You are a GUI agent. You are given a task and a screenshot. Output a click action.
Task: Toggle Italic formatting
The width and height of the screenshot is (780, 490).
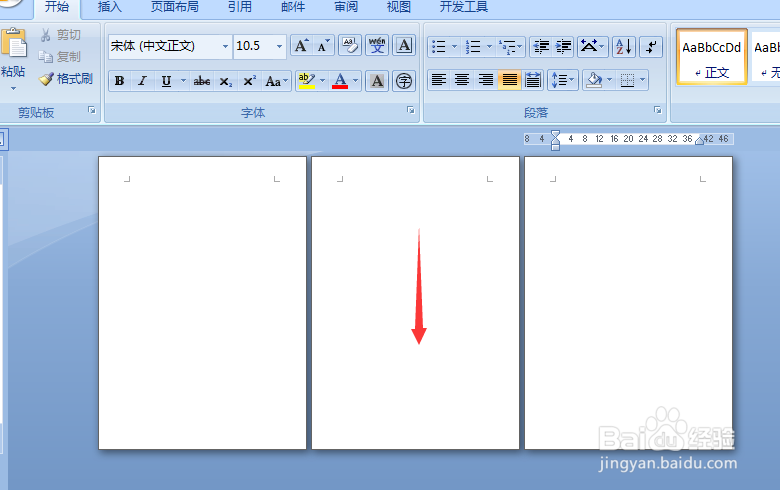point(143,81)
